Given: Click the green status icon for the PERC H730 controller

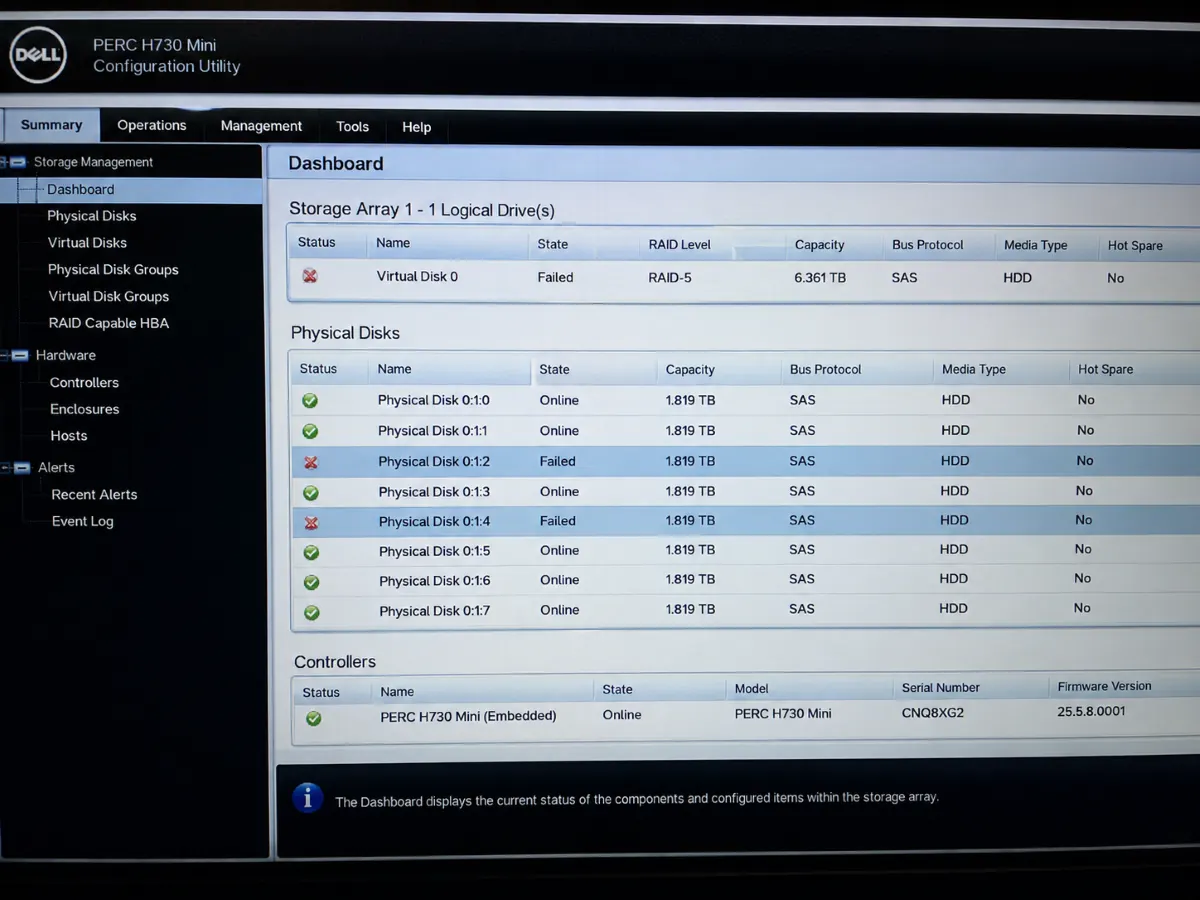Looking at the screenshot, I should coord(314,718).
